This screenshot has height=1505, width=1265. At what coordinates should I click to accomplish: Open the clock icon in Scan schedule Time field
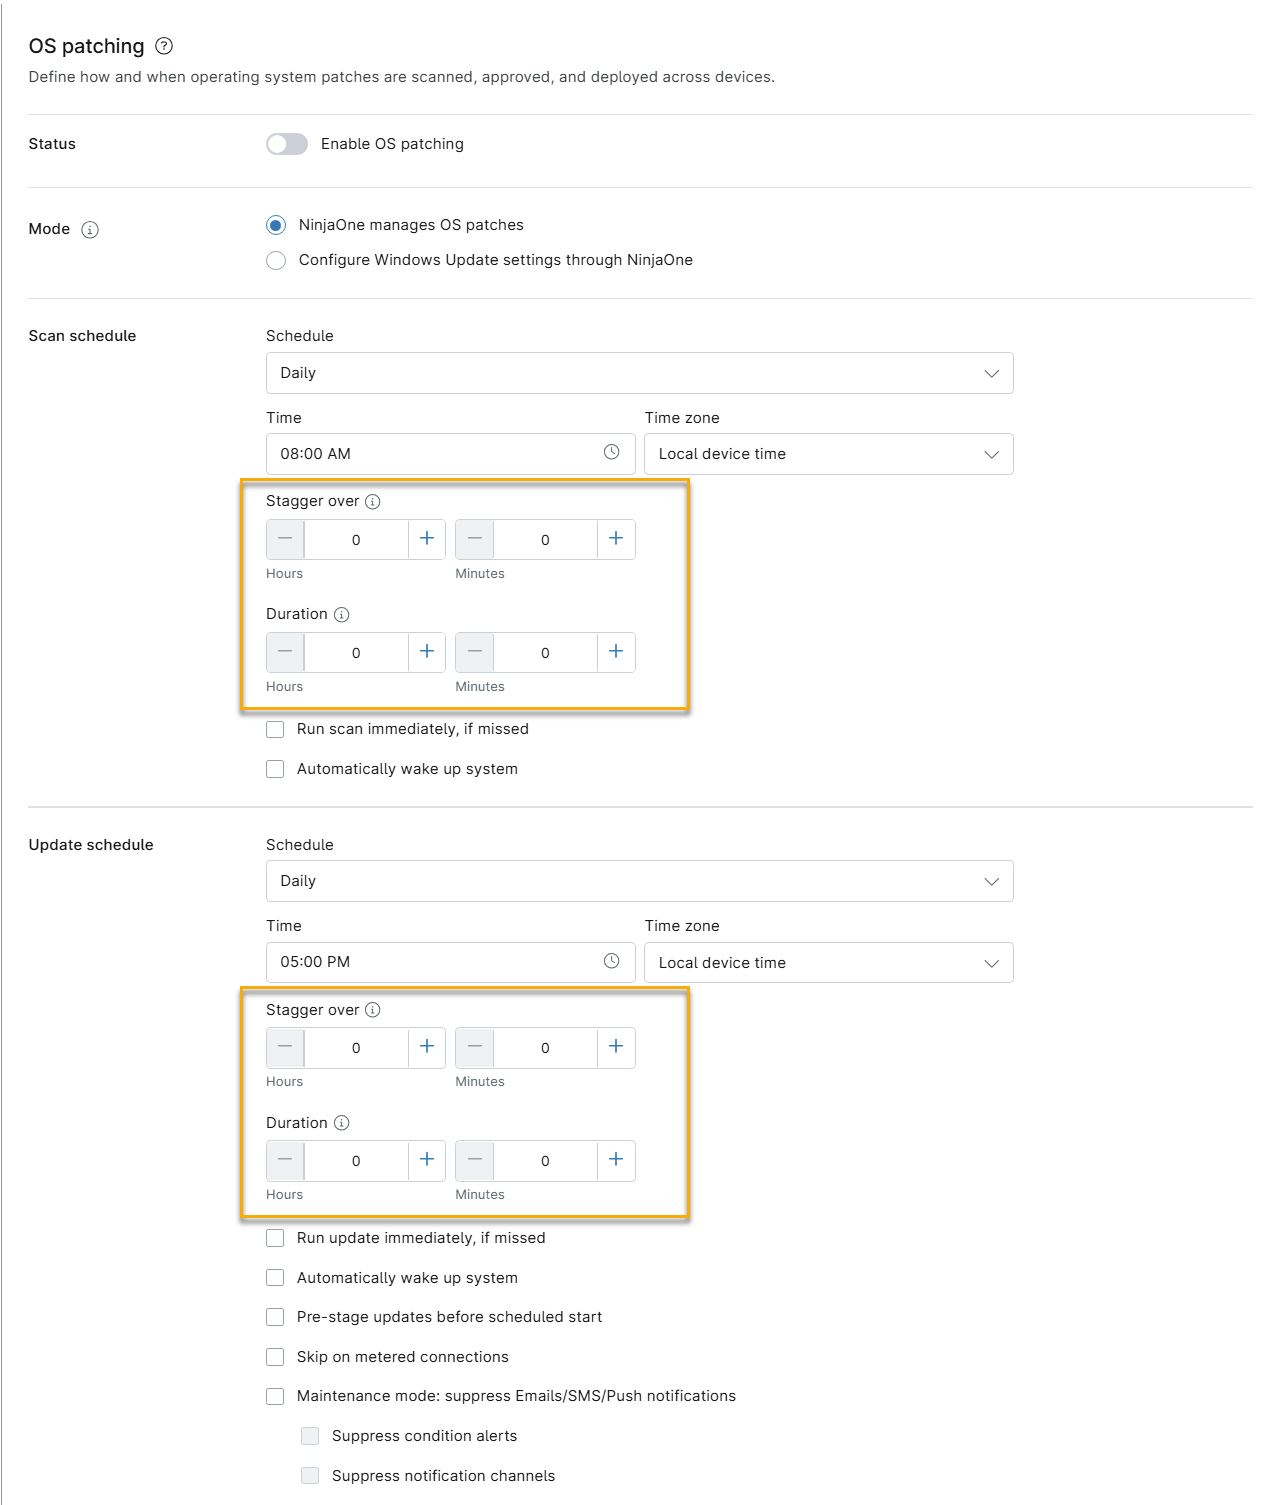pyautogui.click(x=612, y=453)
